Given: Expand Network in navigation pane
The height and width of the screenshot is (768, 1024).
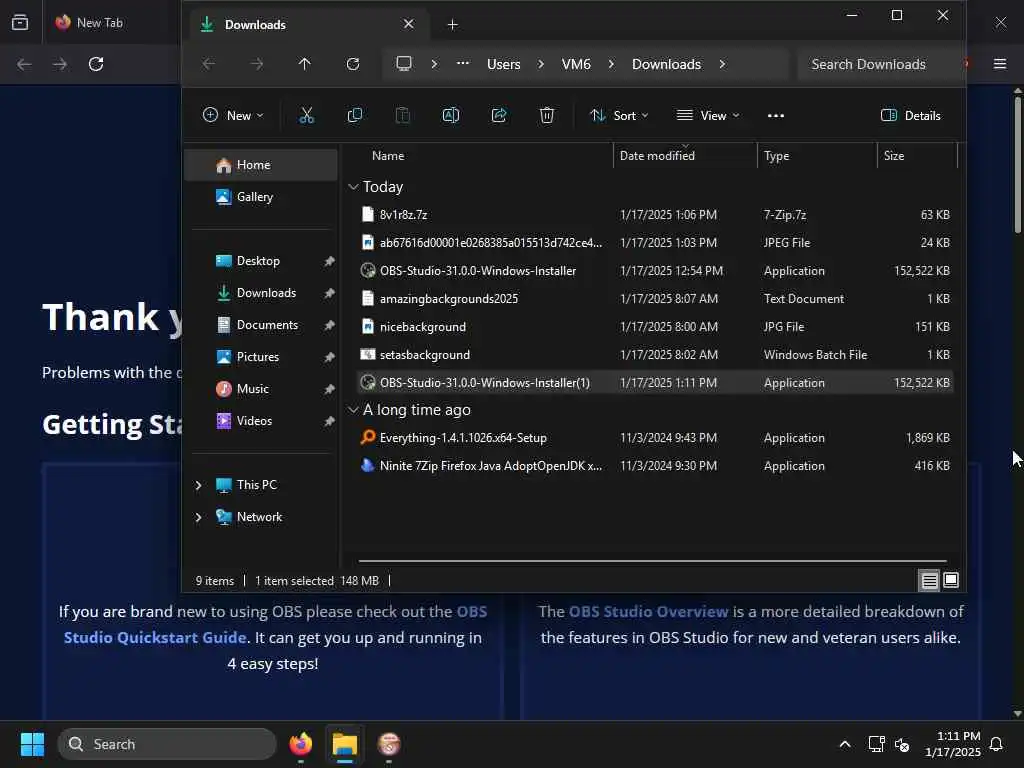Looking at the screenshot, I should click(198, 517).
